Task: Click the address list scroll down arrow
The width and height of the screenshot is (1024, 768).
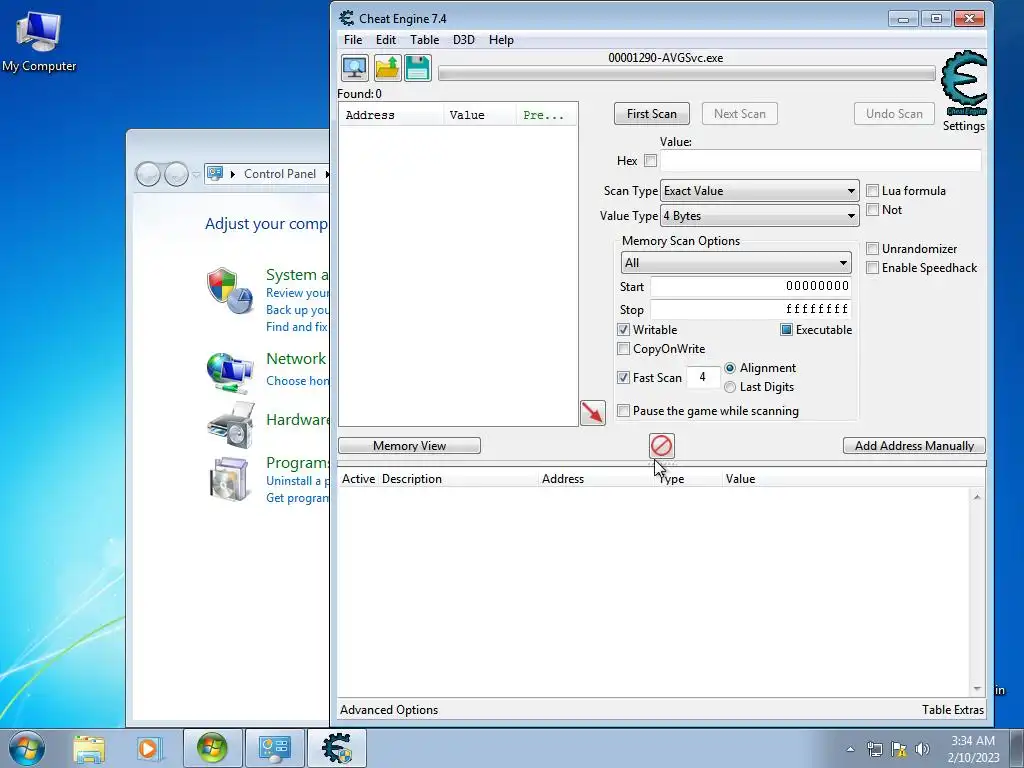Action: click(x=977, y=689)
